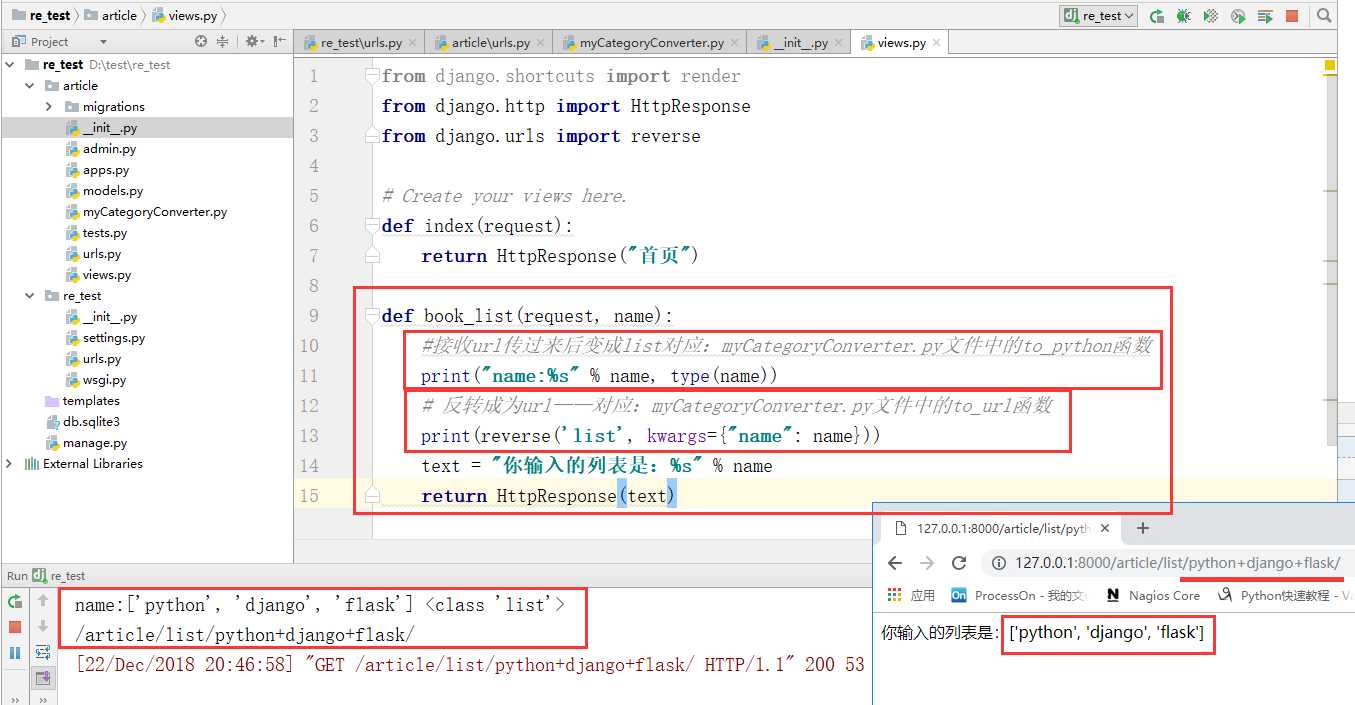The width and height of the screenshot is (1355, 705).
Task: Open Project panel settings gear
Action: tap(254, 42)
